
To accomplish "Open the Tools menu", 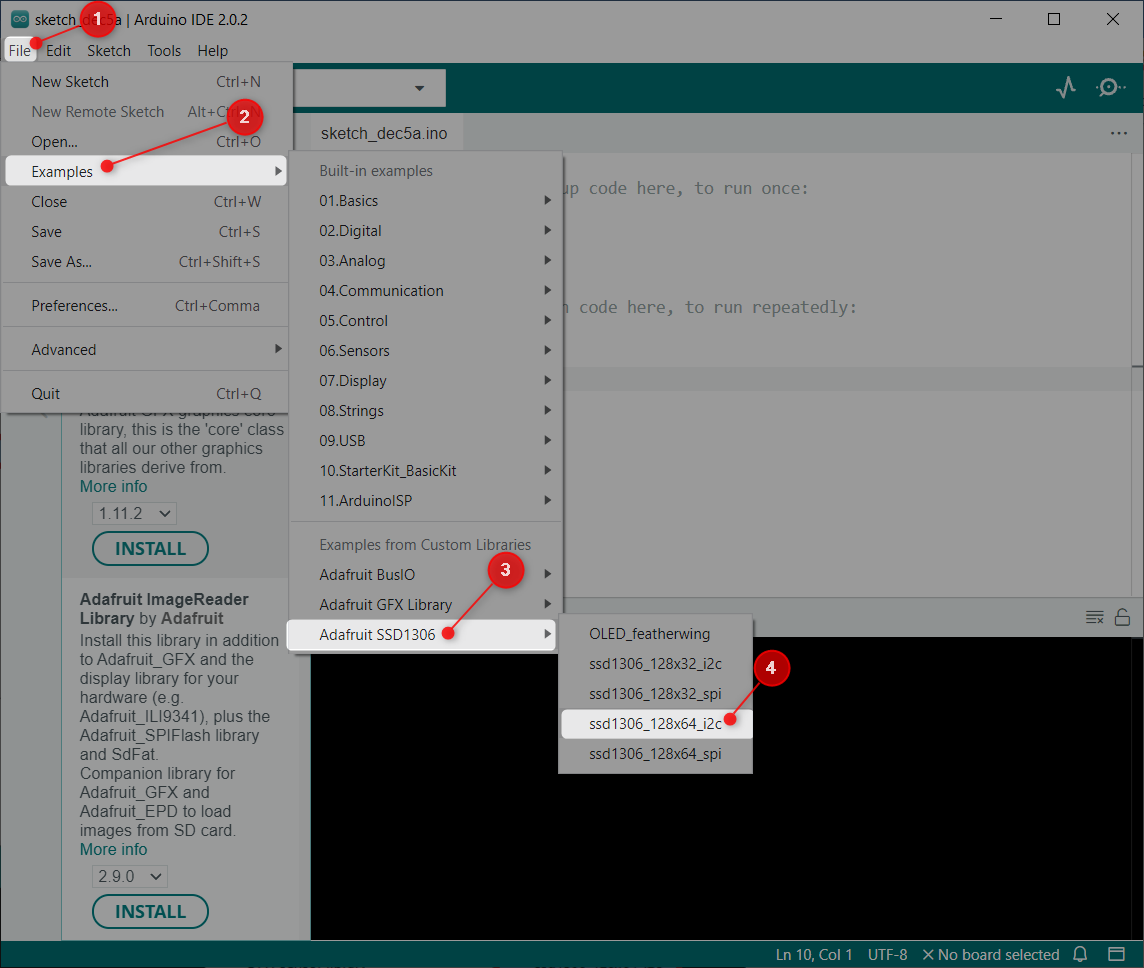I will click(164, 50).
